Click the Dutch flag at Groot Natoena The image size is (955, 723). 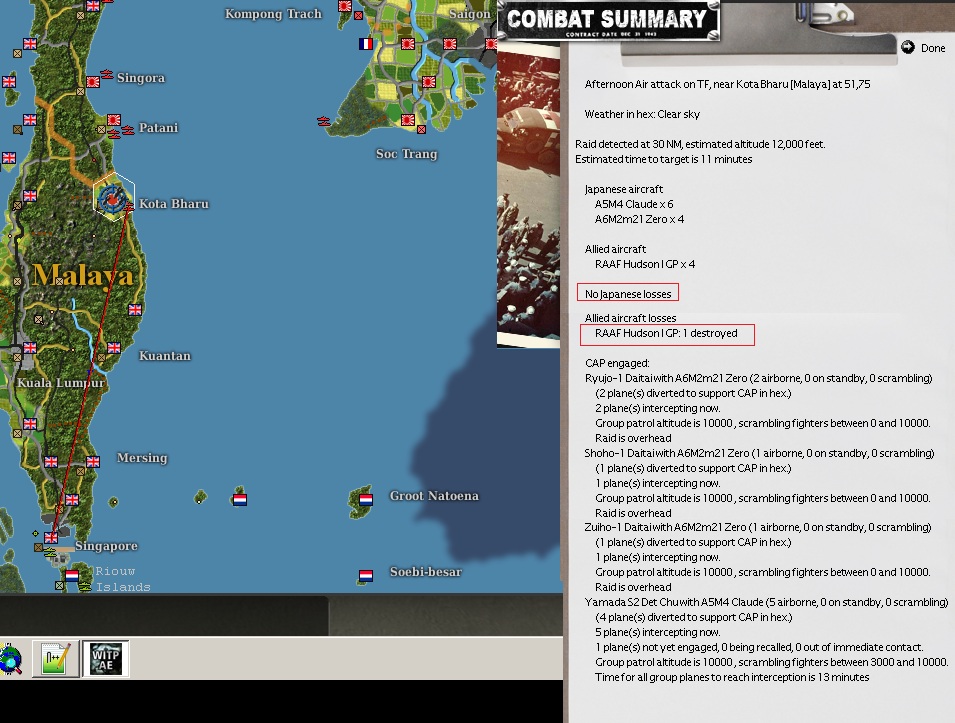pyautogui.click(x=366, y=500)
